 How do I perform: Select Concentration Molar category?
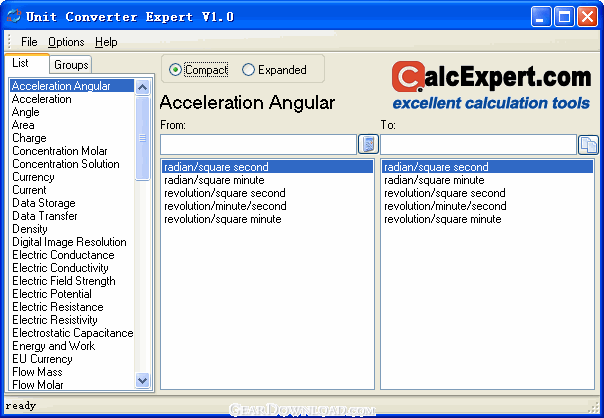[72, 151]
